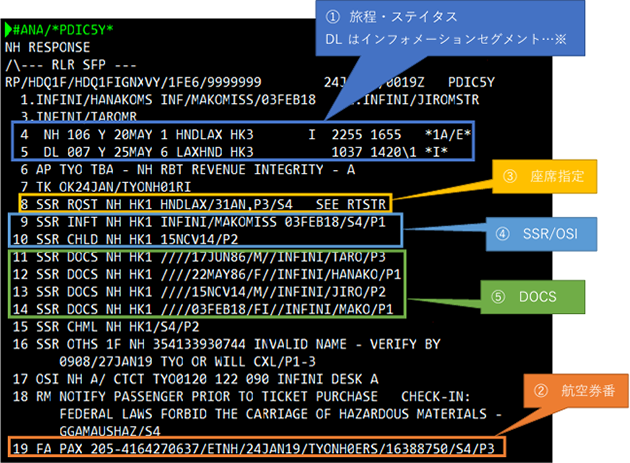Click line 18 RM NOTIFY PASSENGER remark
This screenshot has width=630, height=463.
(242, 397)
